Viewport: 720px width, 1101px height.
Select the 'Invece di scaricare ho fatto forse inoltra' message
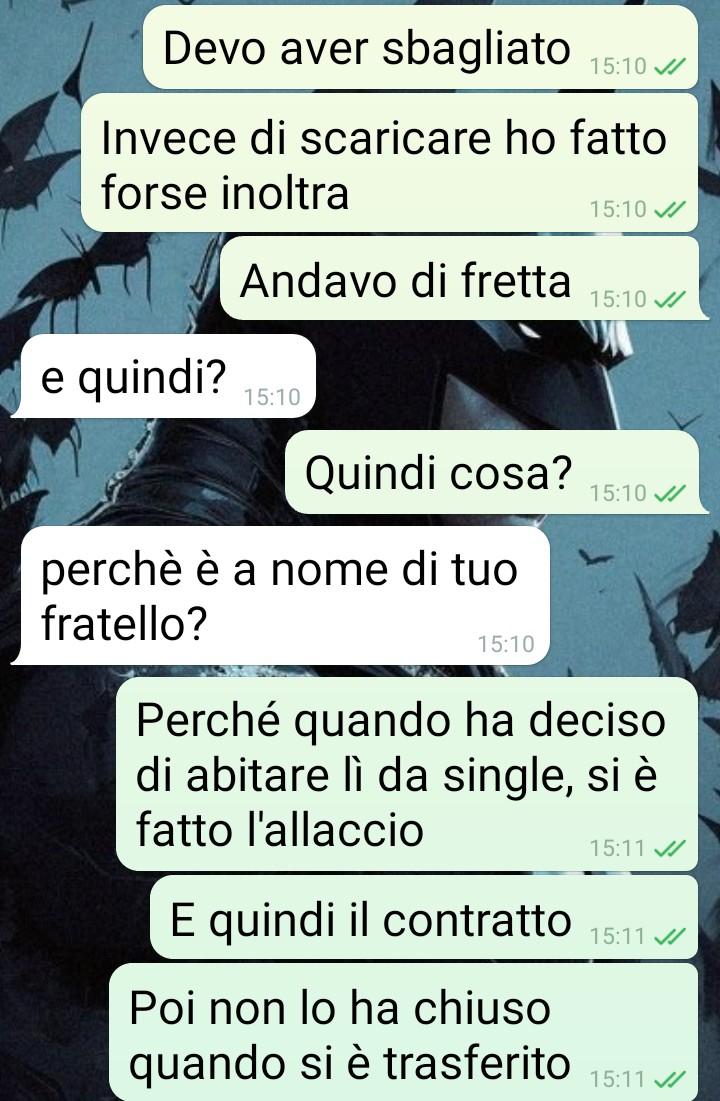[390, 163]
